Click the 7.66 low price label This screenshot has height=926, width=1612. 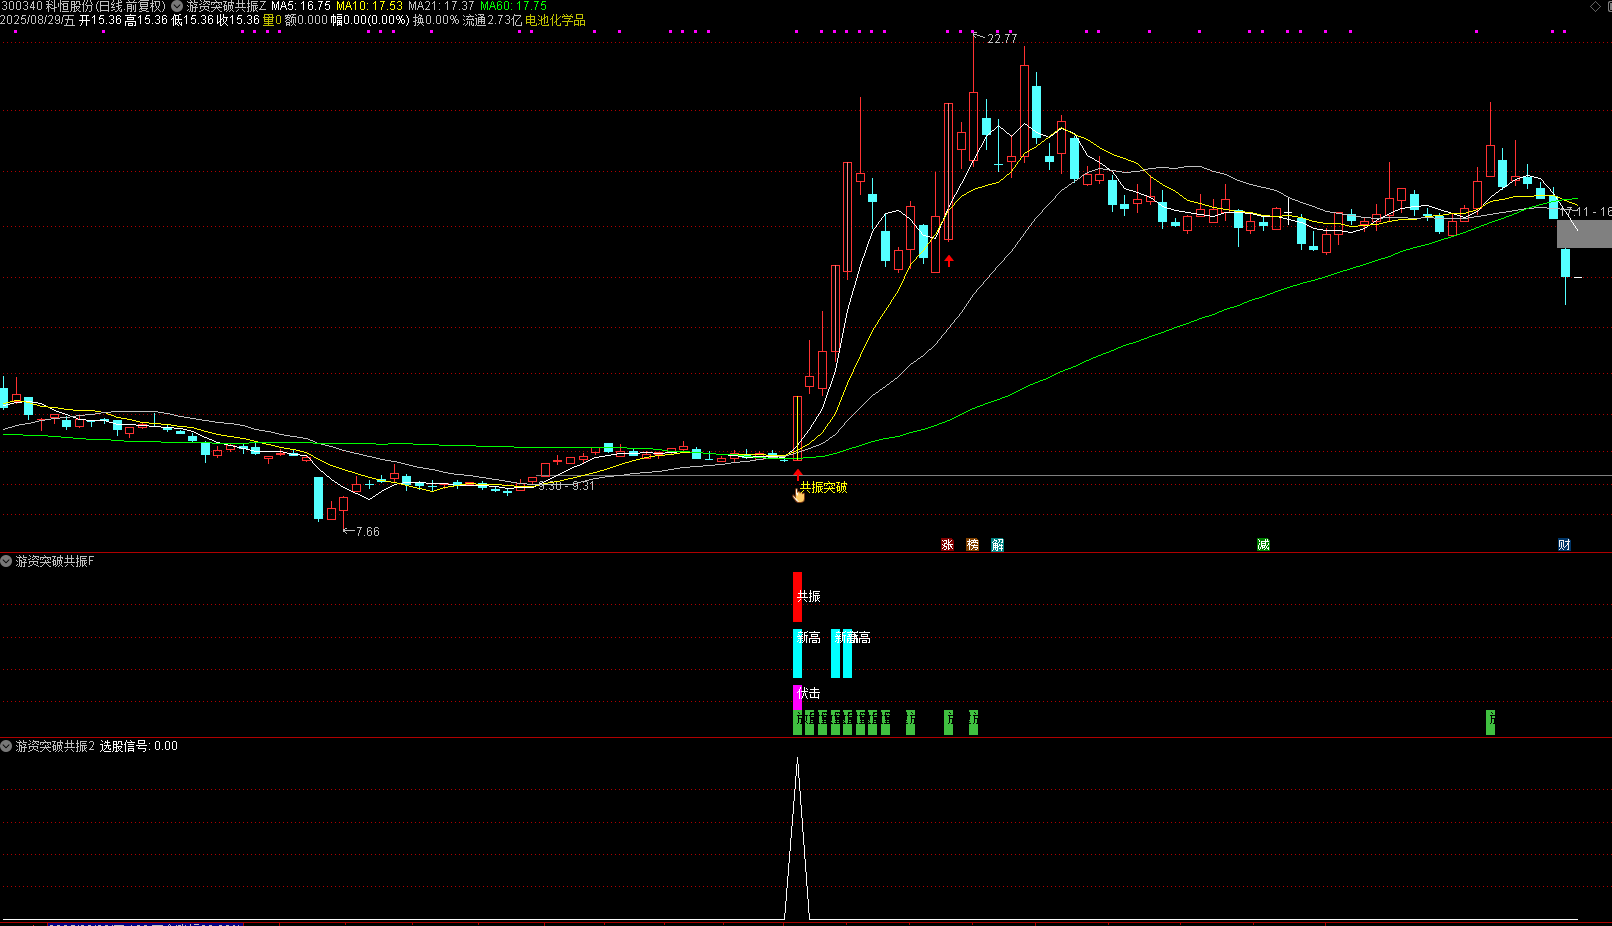(367, 532)
